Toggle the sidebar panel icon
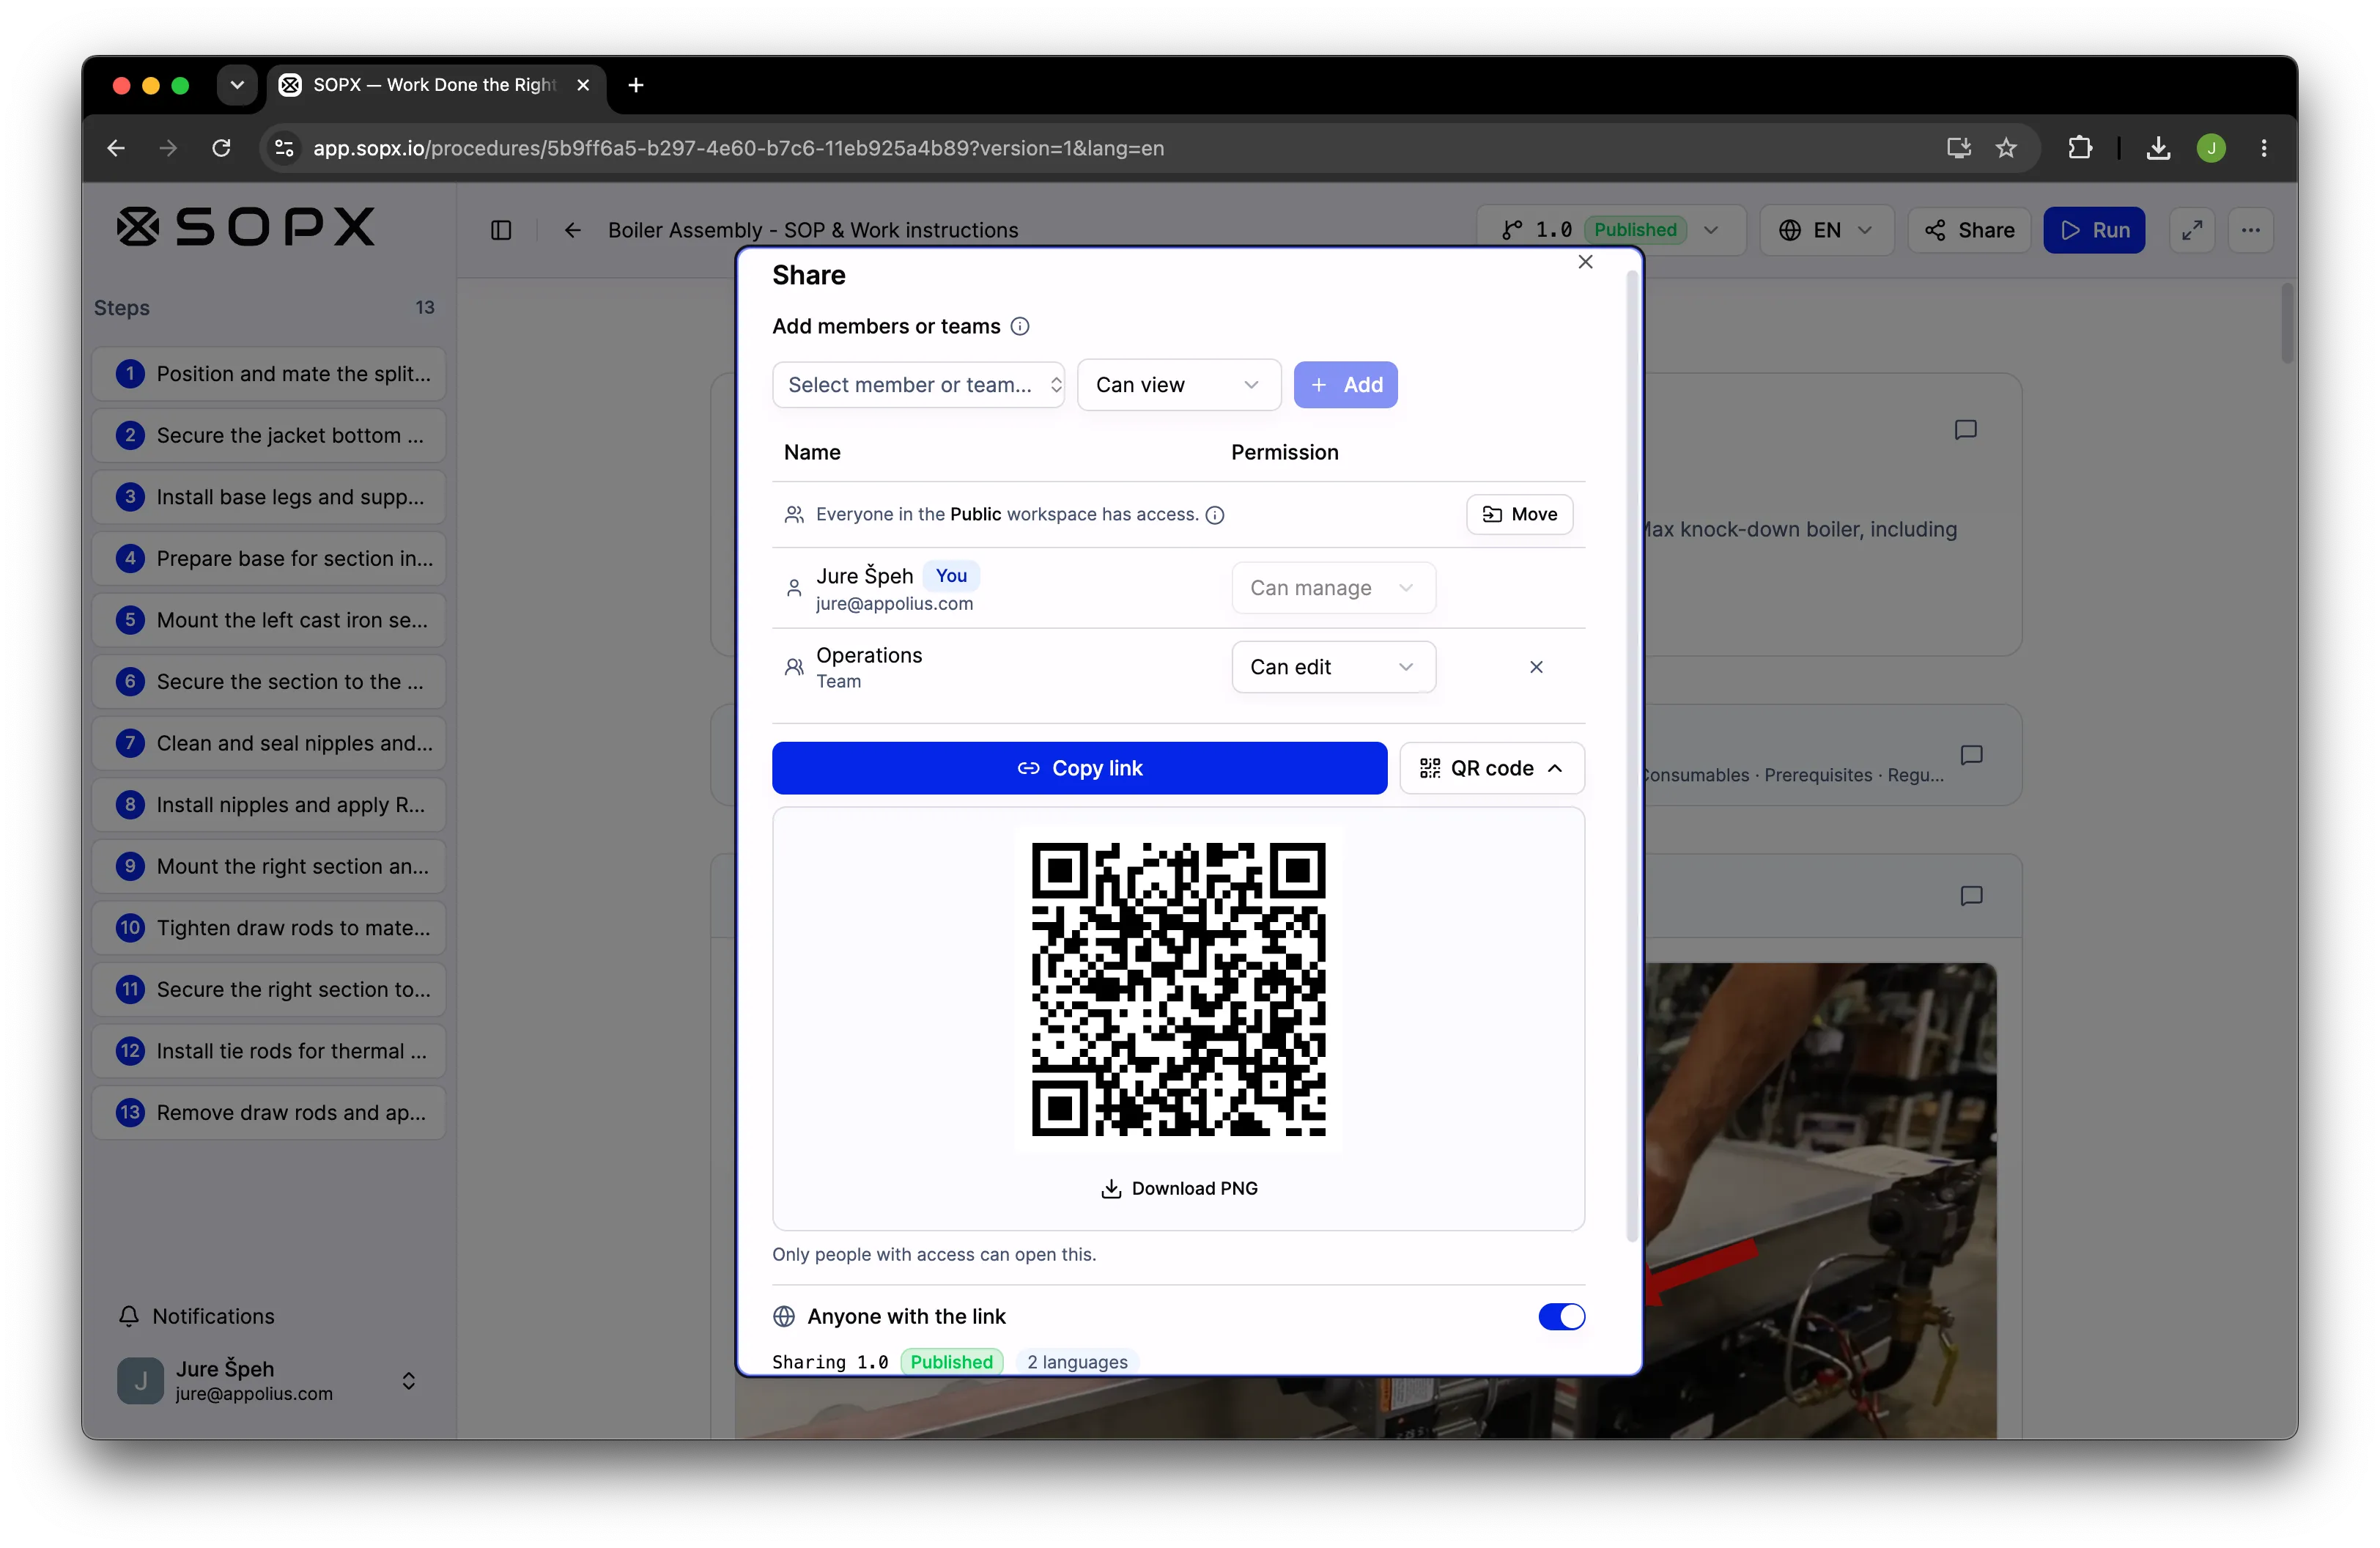 tap(501, 230)
